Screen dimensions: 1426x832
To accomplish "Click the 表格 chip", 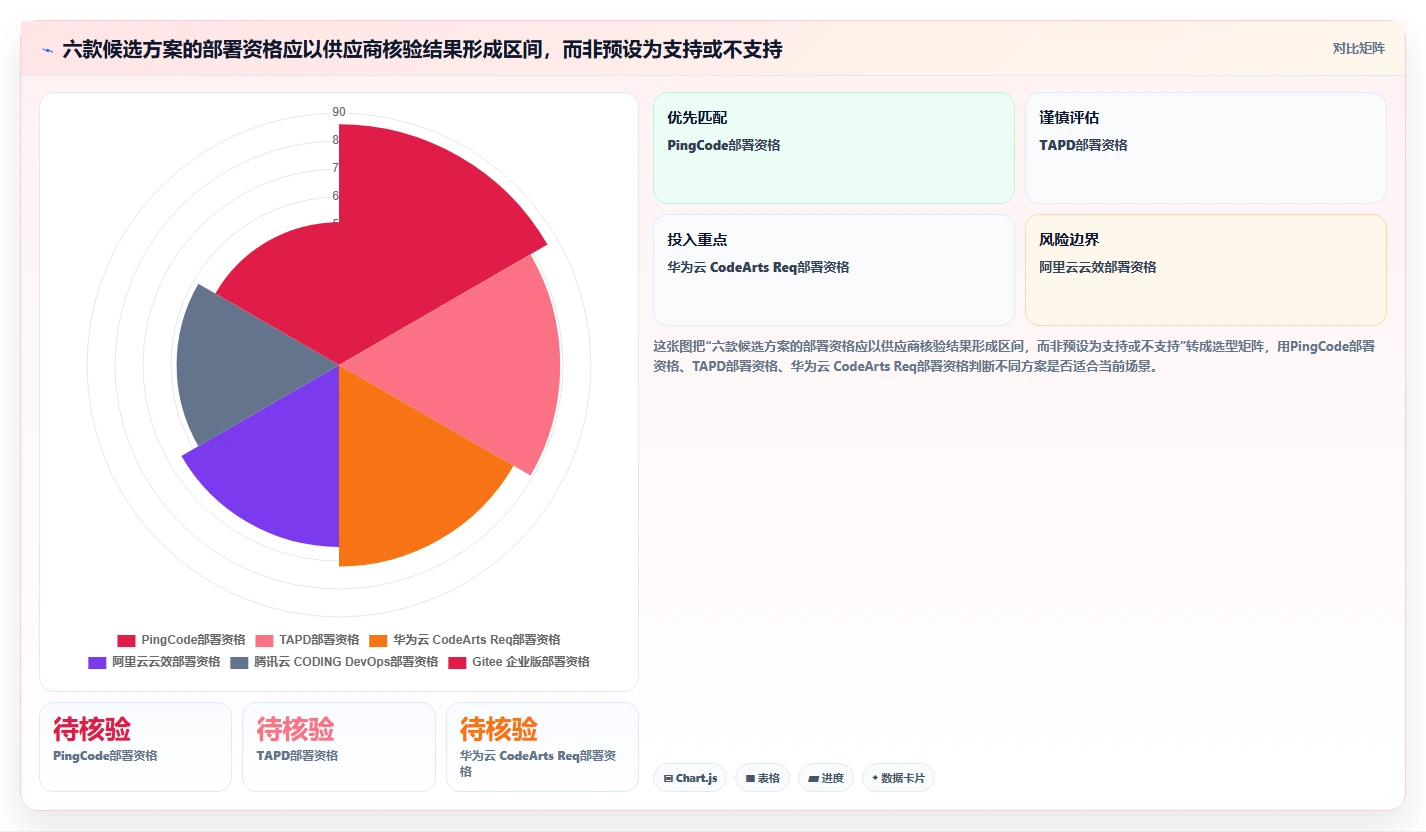I will tap(763, 778).
